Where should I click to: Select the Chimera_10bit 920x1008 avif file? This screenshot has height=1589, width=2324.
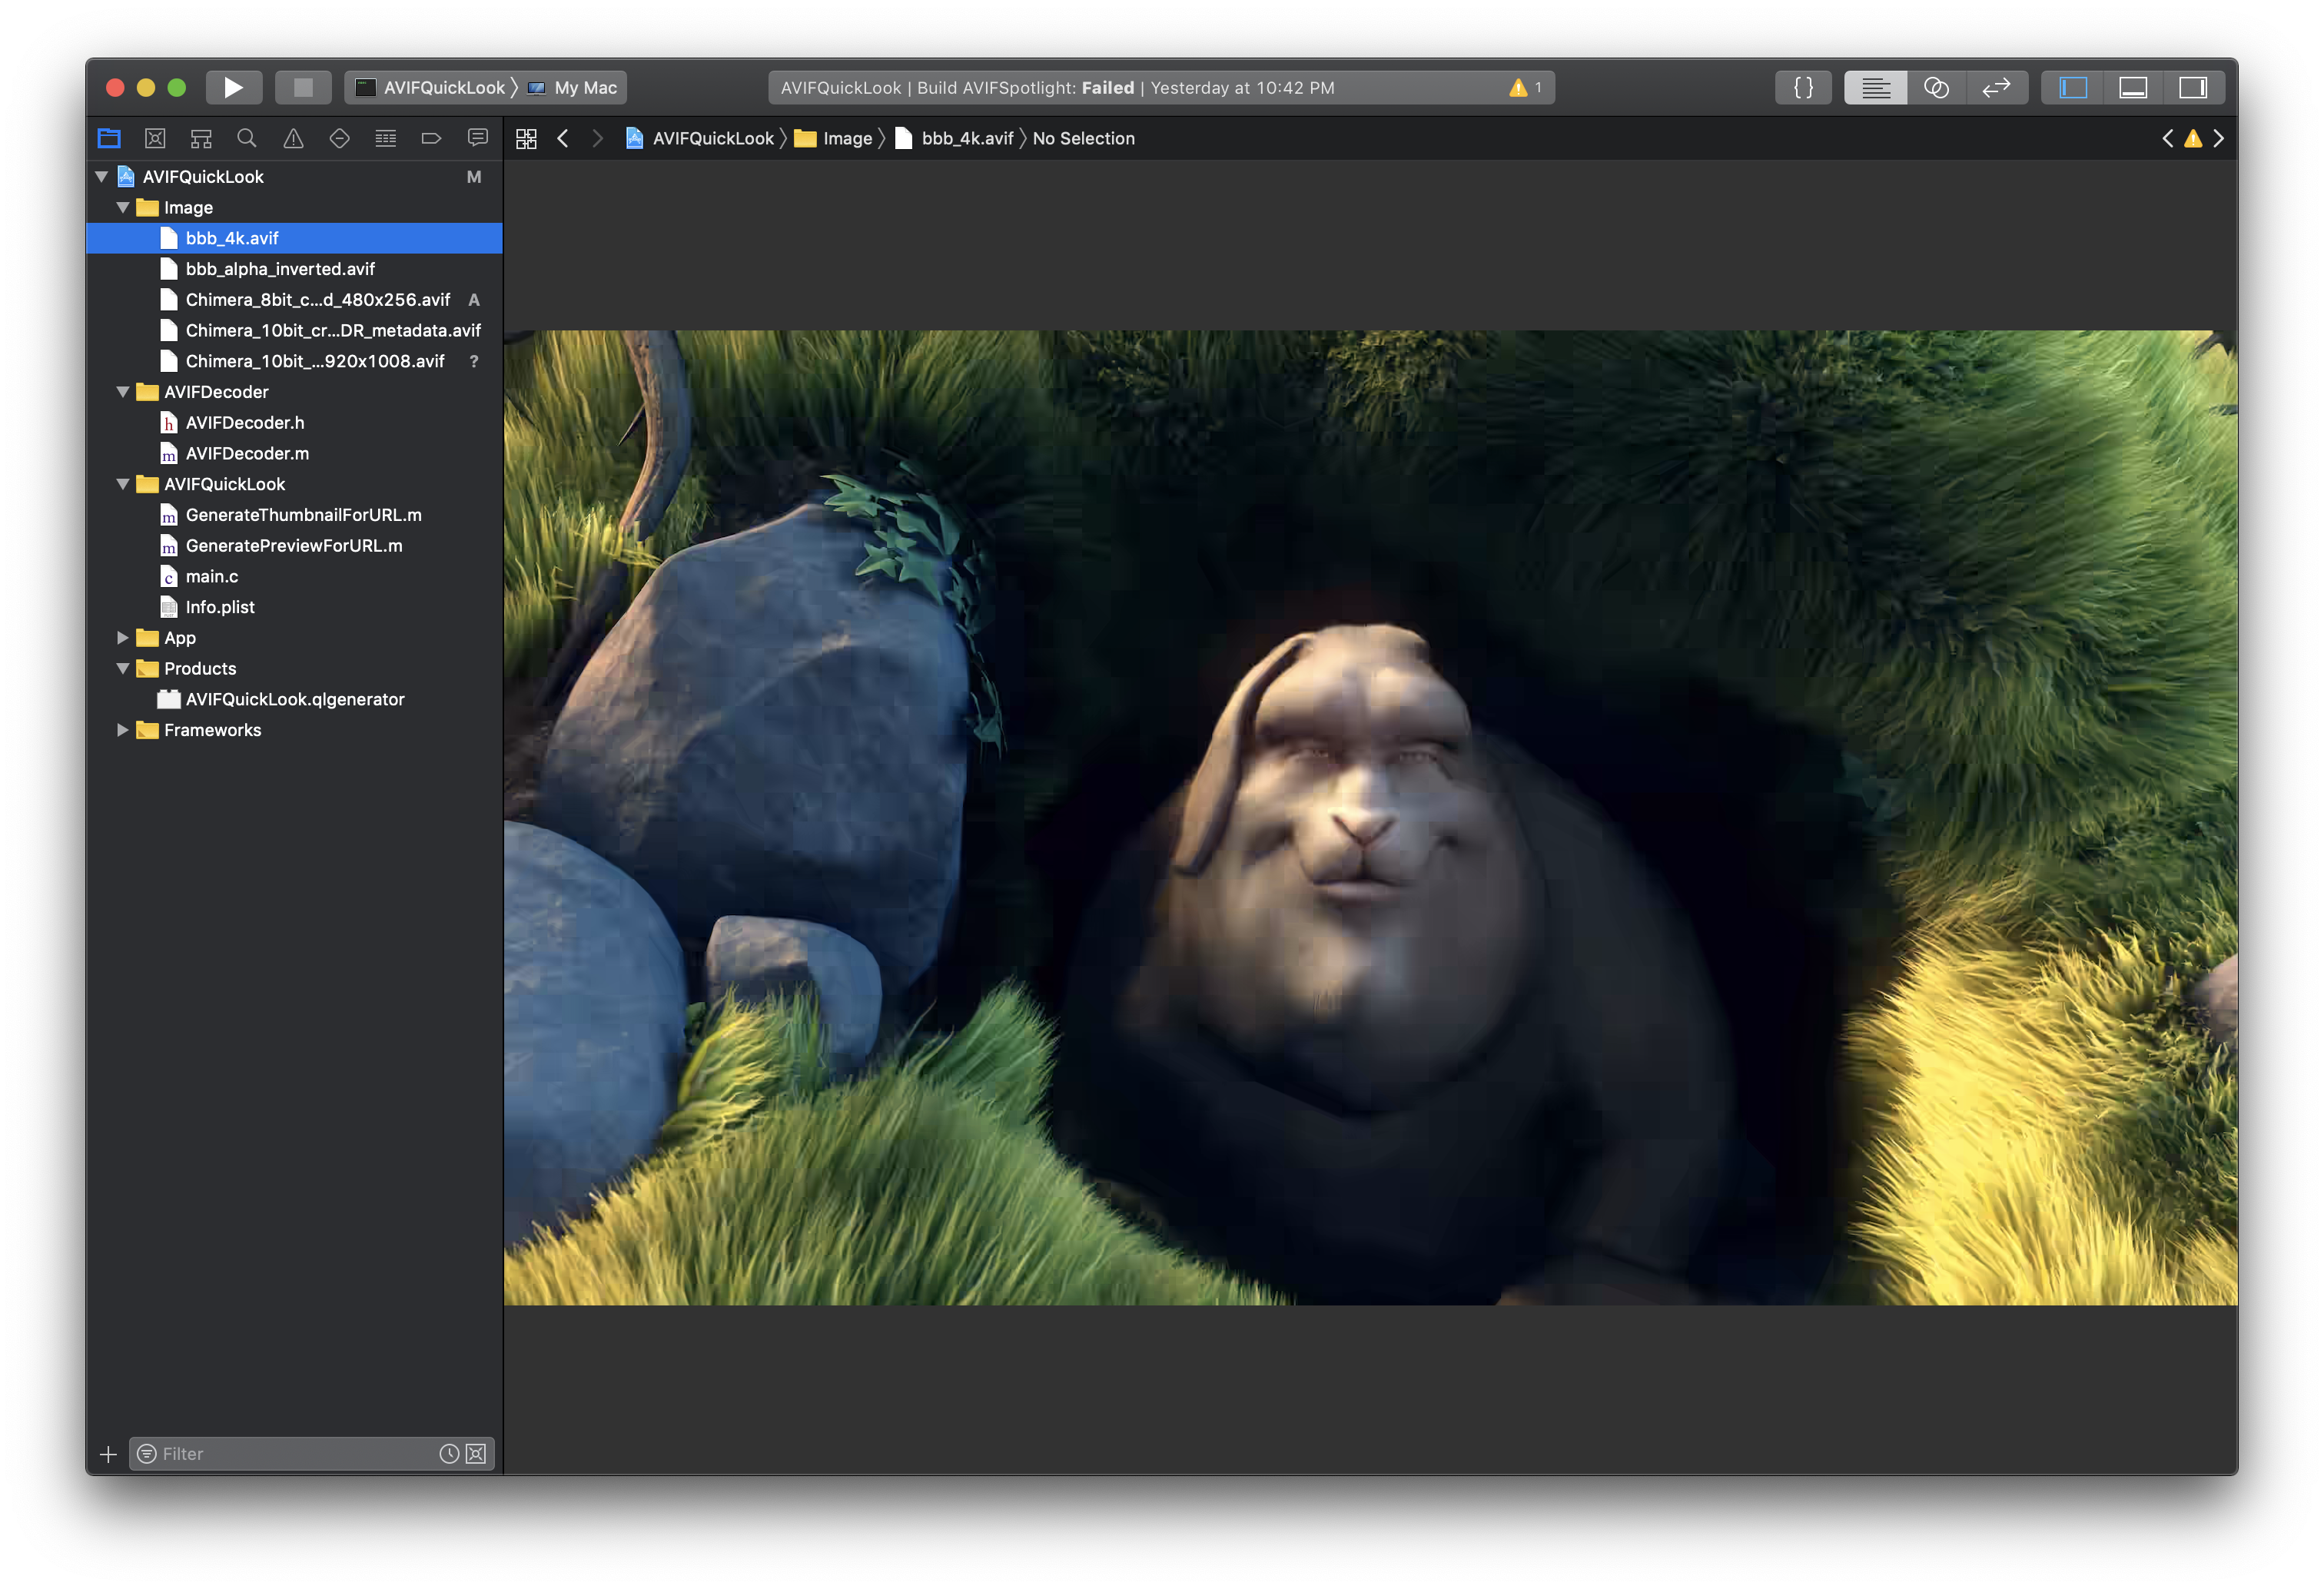pyautogui.click(x=294, y=361)
